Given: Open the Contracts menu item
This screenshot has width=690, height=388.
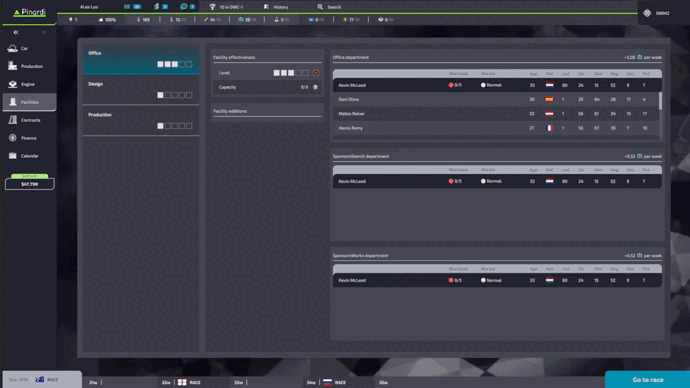Looking at the screenshot, I should coord(29,120).
